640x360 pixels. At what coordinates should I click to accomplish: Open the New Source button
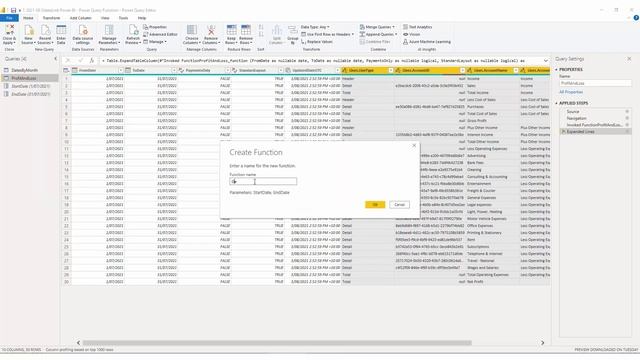click(28, 34)
